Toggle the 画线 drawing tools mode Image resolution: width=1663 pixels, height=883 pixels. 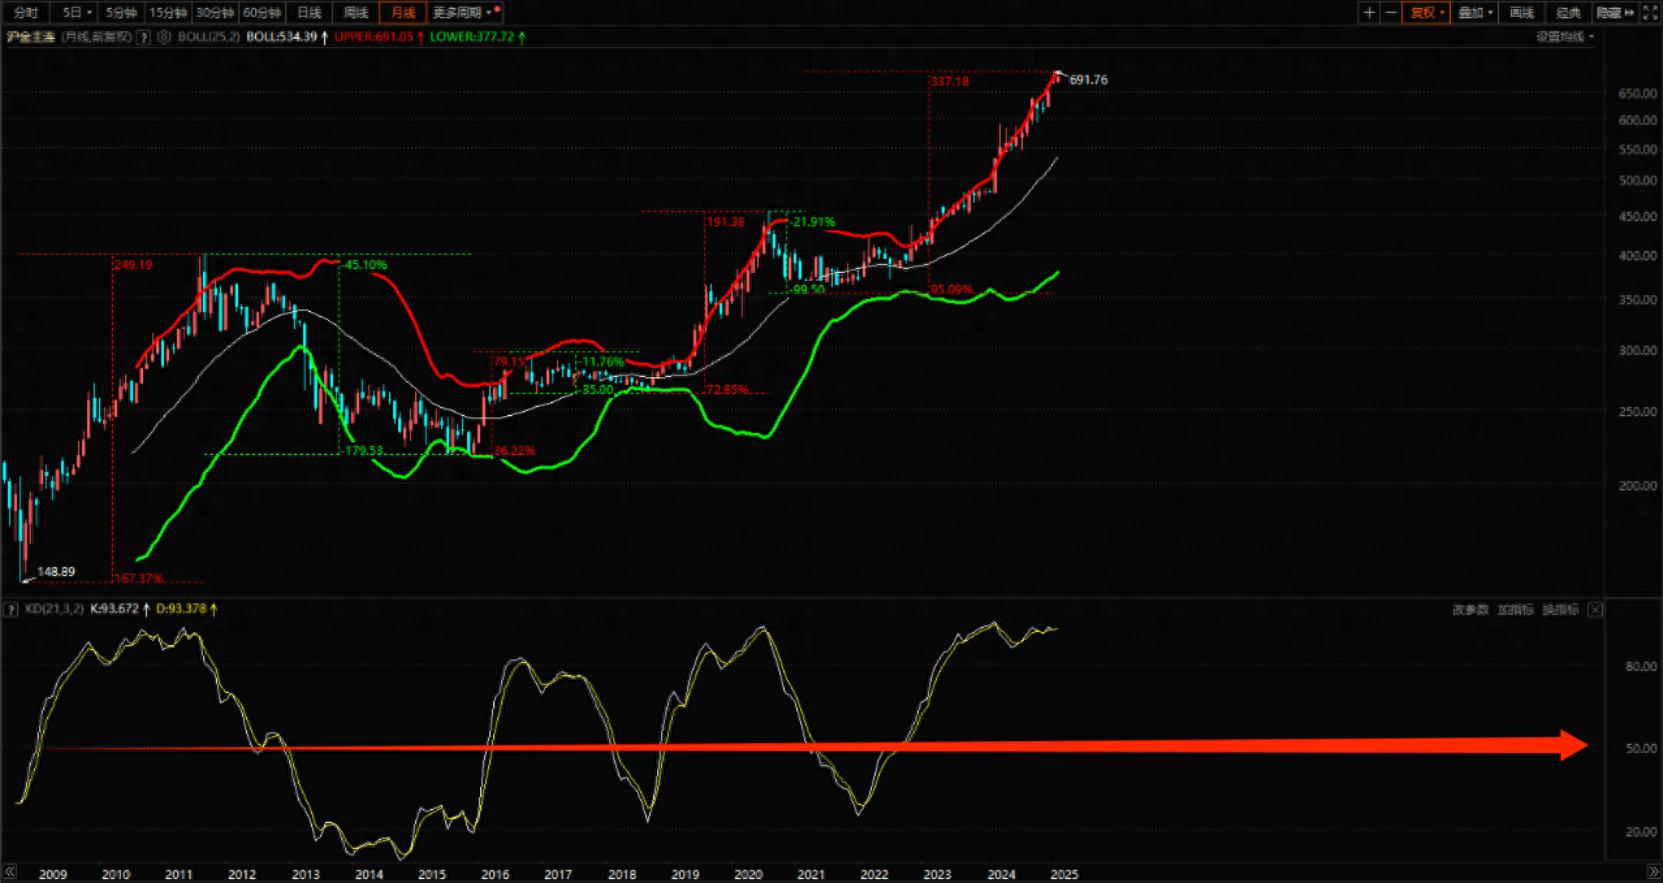(1521, 12)
